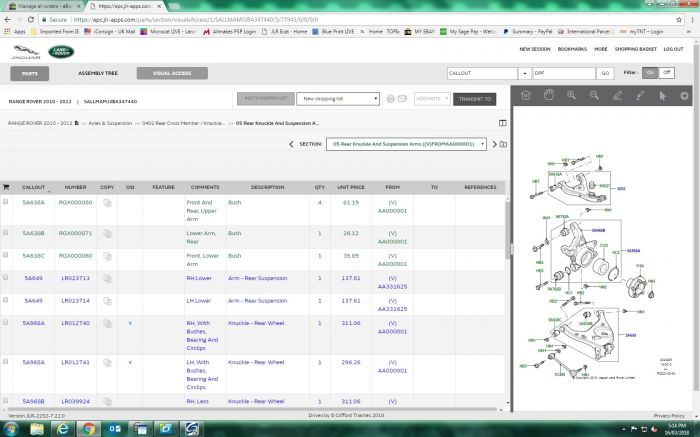Open File Explorer from the taskbar
This screenshot has height=437, width=700.
point(38,429)
